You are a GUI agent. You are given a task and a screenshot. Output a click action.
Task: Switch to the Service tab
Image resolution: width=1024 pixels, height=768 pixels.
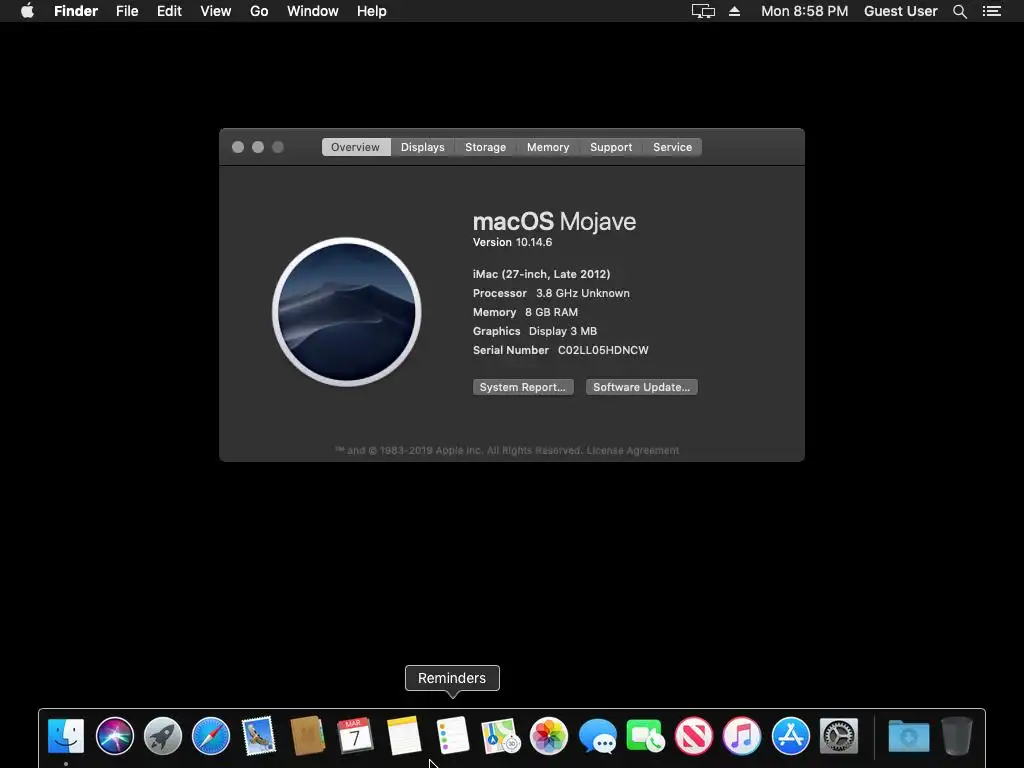(672, 147)
